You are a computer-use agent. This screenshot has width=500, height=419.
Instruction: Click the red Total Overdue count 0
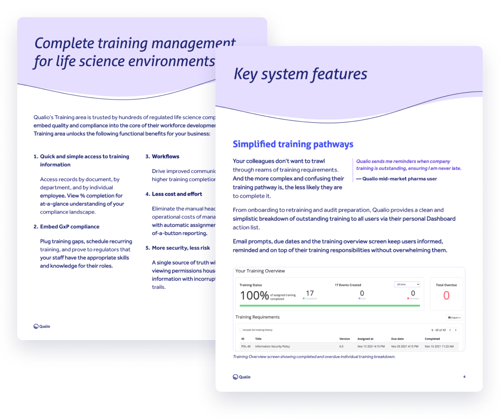coord(446,295)
